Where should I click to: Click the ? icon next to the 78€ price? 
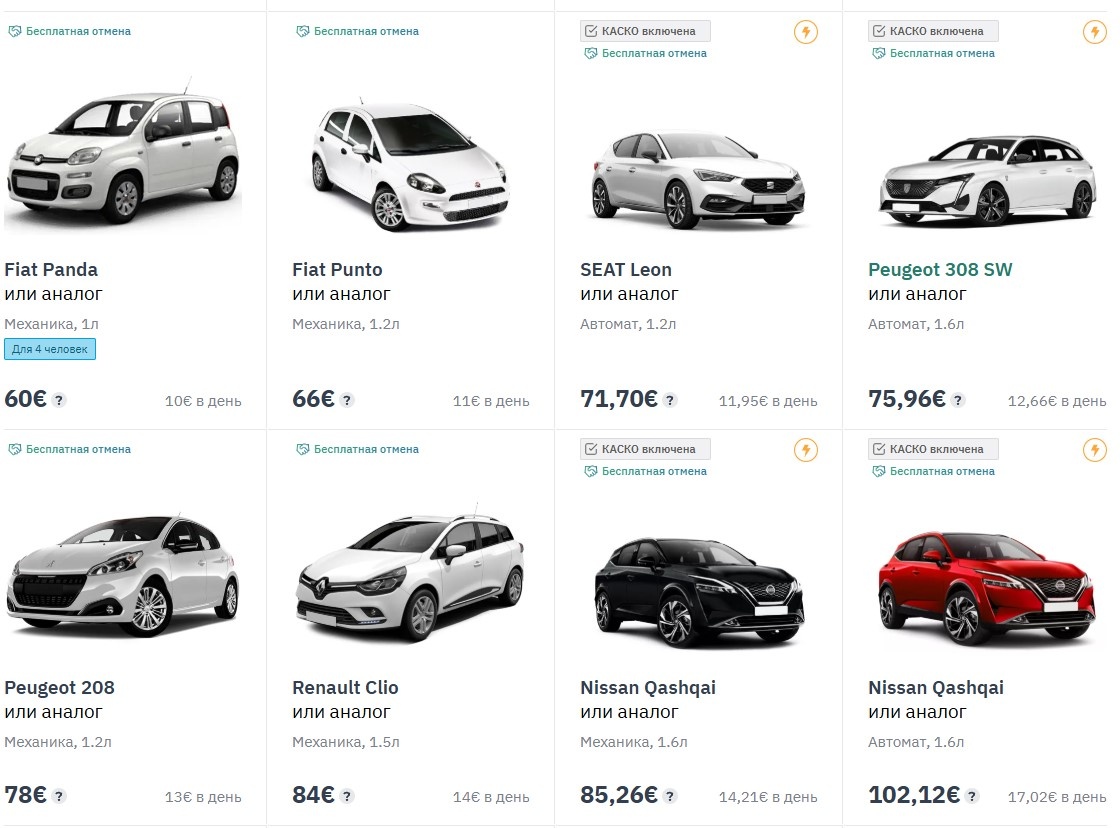point(59,796)
